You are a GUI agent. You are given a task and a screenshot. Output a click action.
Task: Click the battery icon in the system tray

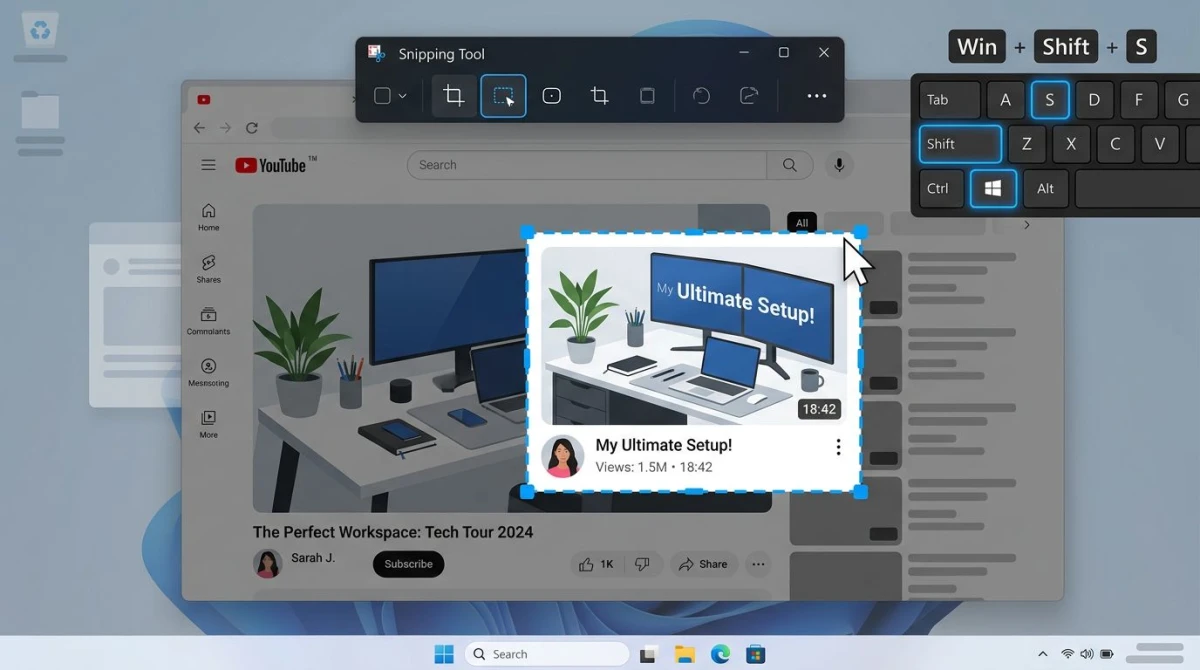pos(1107,654)
